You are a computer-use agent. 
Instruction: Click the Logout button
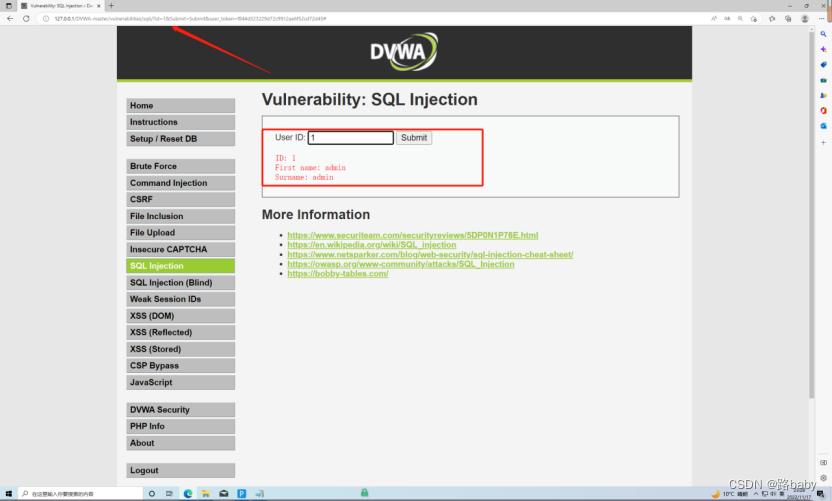tap(180, 470)
